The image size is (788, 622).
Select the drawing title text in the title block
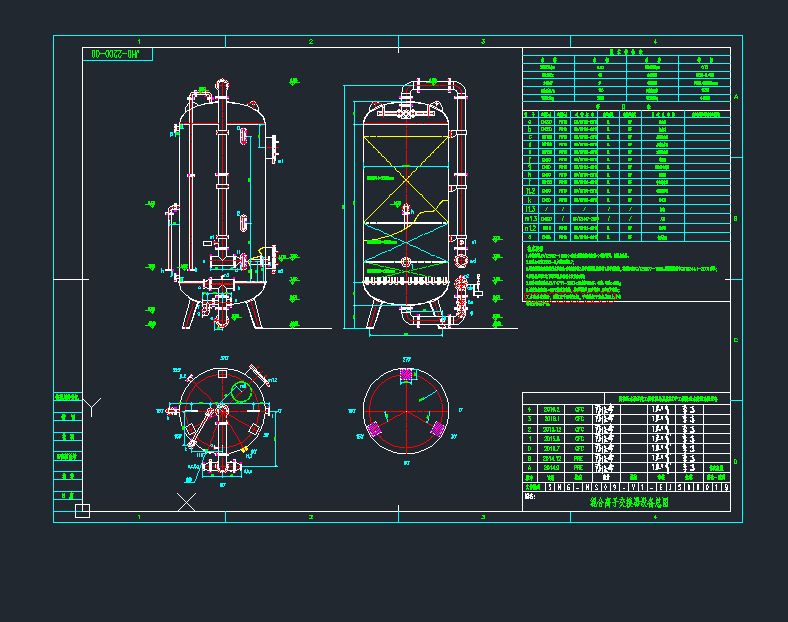pos(630,504)
